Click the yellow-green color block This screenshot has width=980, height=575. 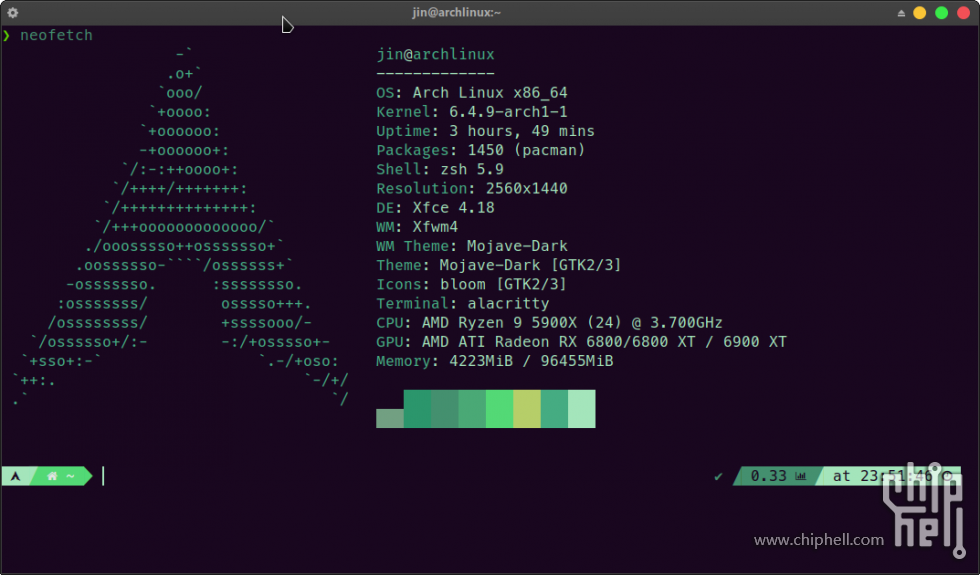527,409
